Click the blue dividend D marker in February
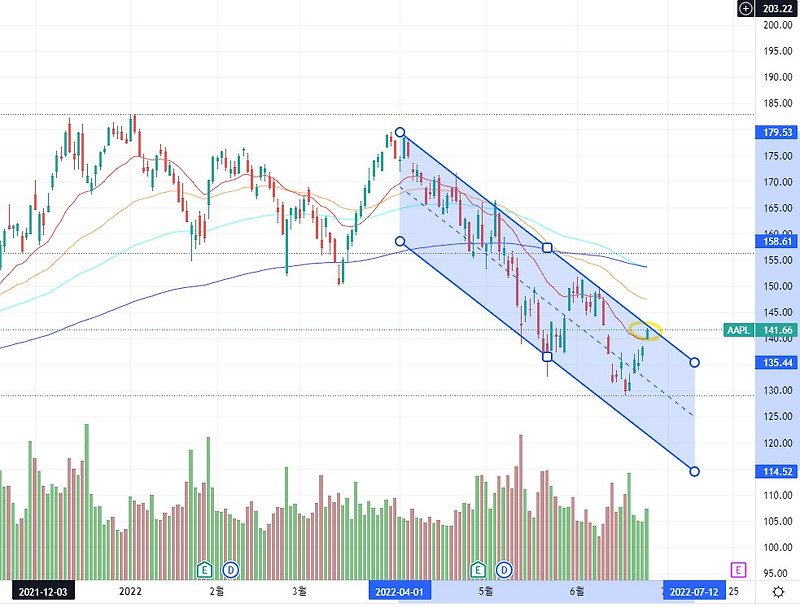The height and width of the screenshot is (607, 800). 231,569
